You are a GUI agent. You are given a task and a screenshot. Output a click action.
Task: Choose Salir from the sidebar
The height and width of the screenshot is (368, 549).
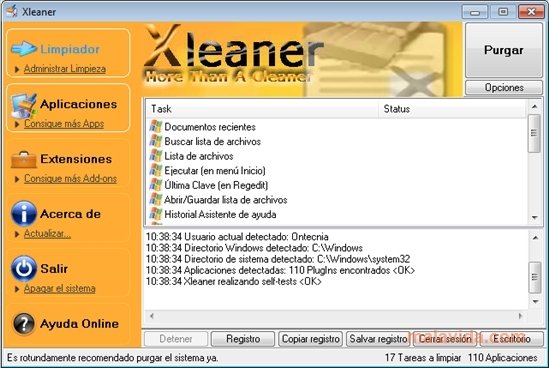click(x=54, y=269)
